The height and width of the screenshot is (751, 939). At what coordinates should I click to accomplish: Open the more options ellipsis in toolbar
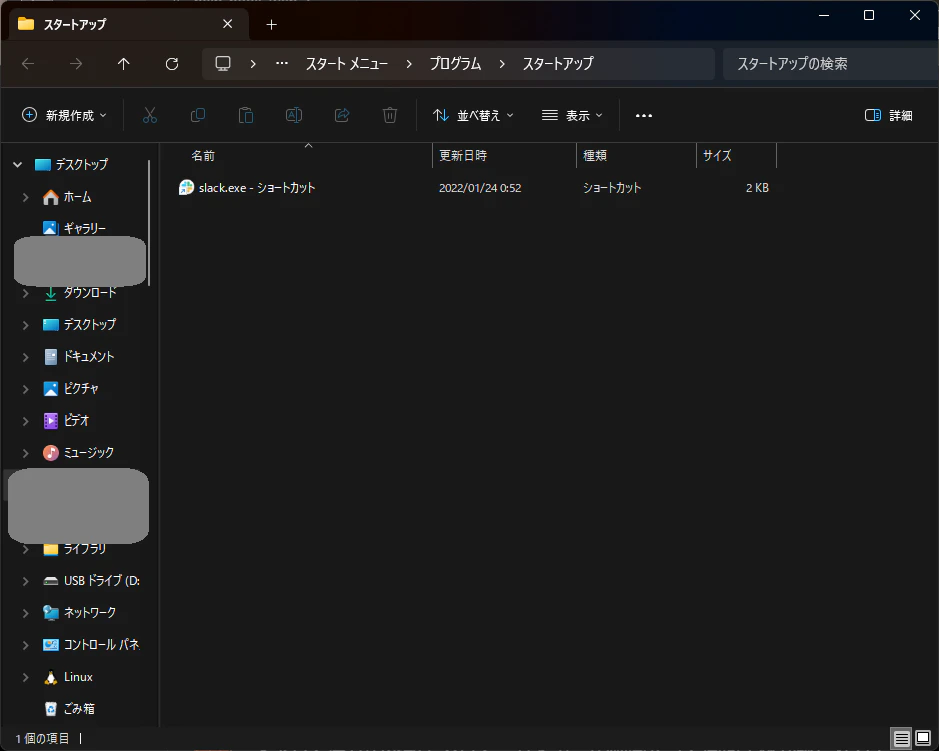click(x=644, y=116)
